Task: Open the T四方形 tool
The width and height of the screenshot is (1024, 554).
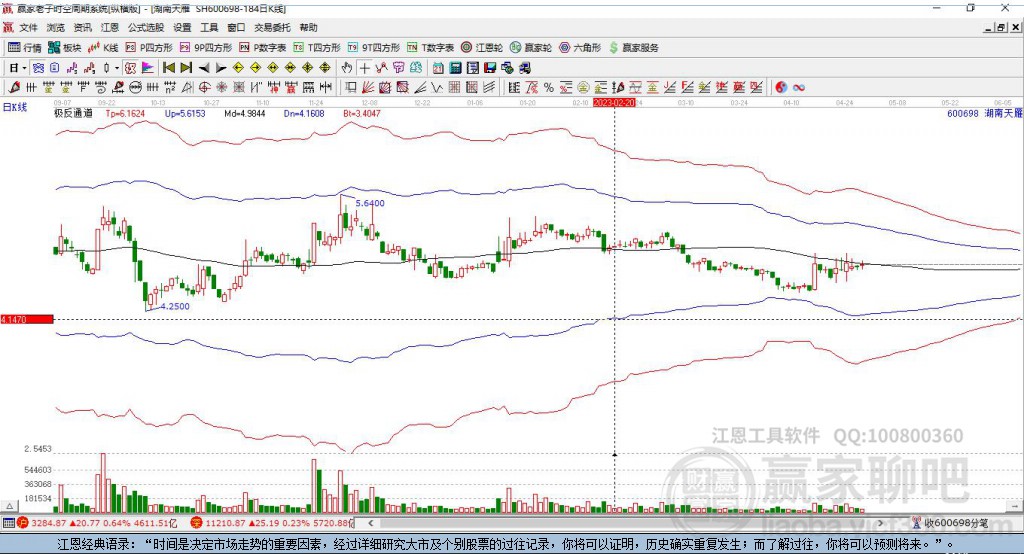Action: click(317, 48)
